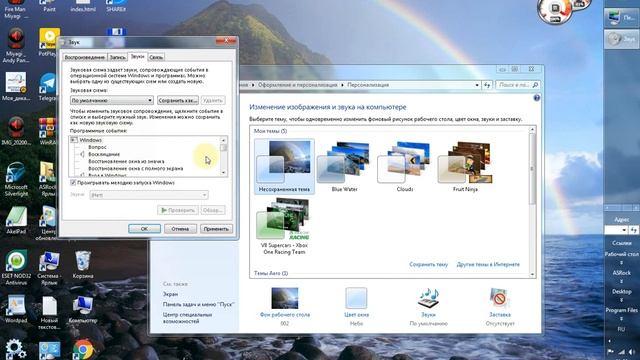
Task: Click the Применить button
Action: coord(216,229)
